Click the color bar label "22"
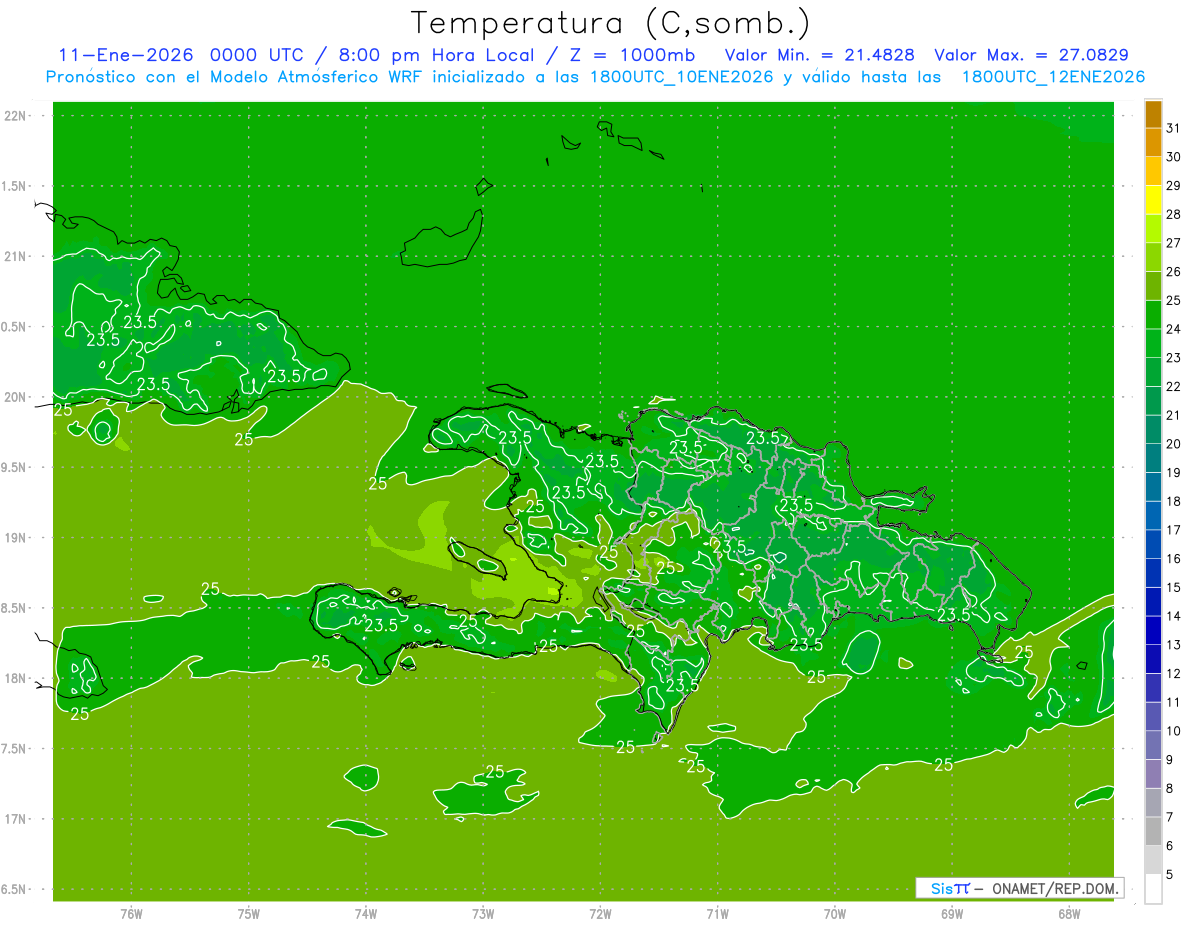 click(x=1174, y=386)
